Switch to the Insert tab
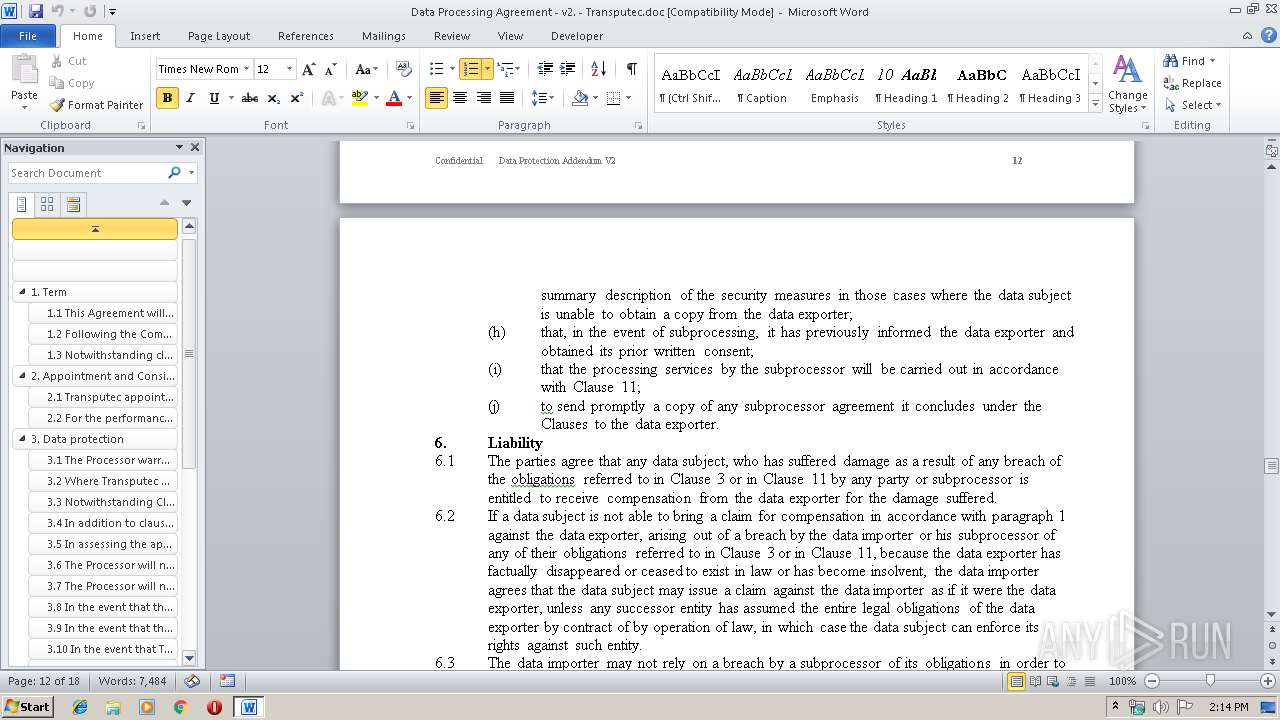Screen dimensions: 1280x720 point(145,36)
